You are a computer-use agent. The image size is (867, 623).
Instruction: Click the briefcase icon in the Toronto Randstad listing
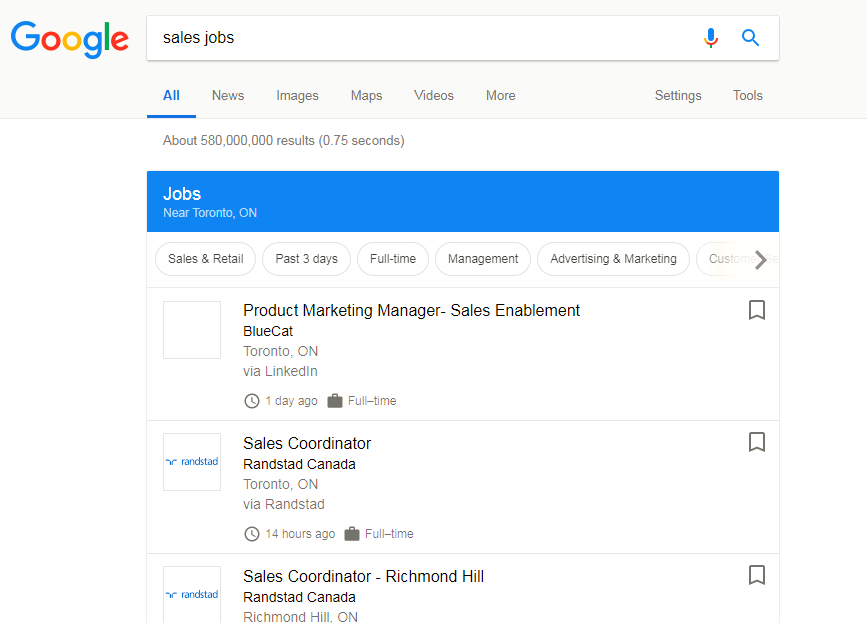pos(352,533)
